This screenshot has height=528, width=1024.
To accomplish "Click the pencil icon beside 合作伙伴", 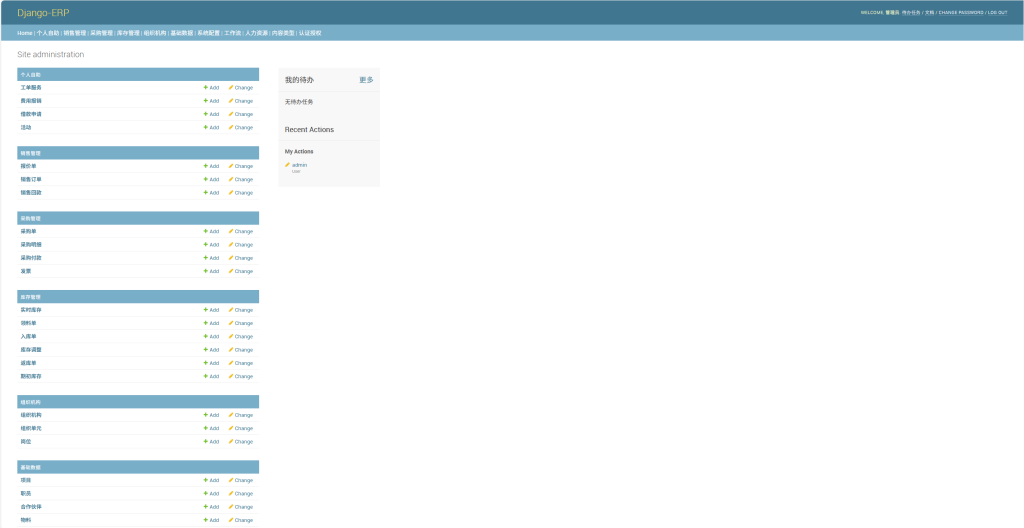I will tap(231, 507).
